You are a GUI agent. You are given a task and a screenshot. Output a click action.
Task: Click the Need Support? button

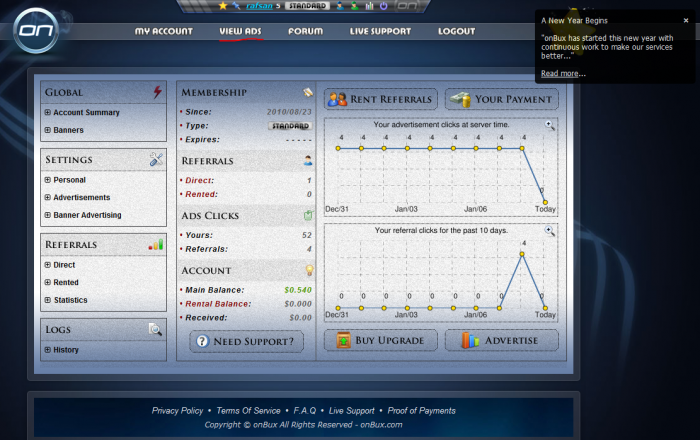pyautogui.click(x=246, y=341)
